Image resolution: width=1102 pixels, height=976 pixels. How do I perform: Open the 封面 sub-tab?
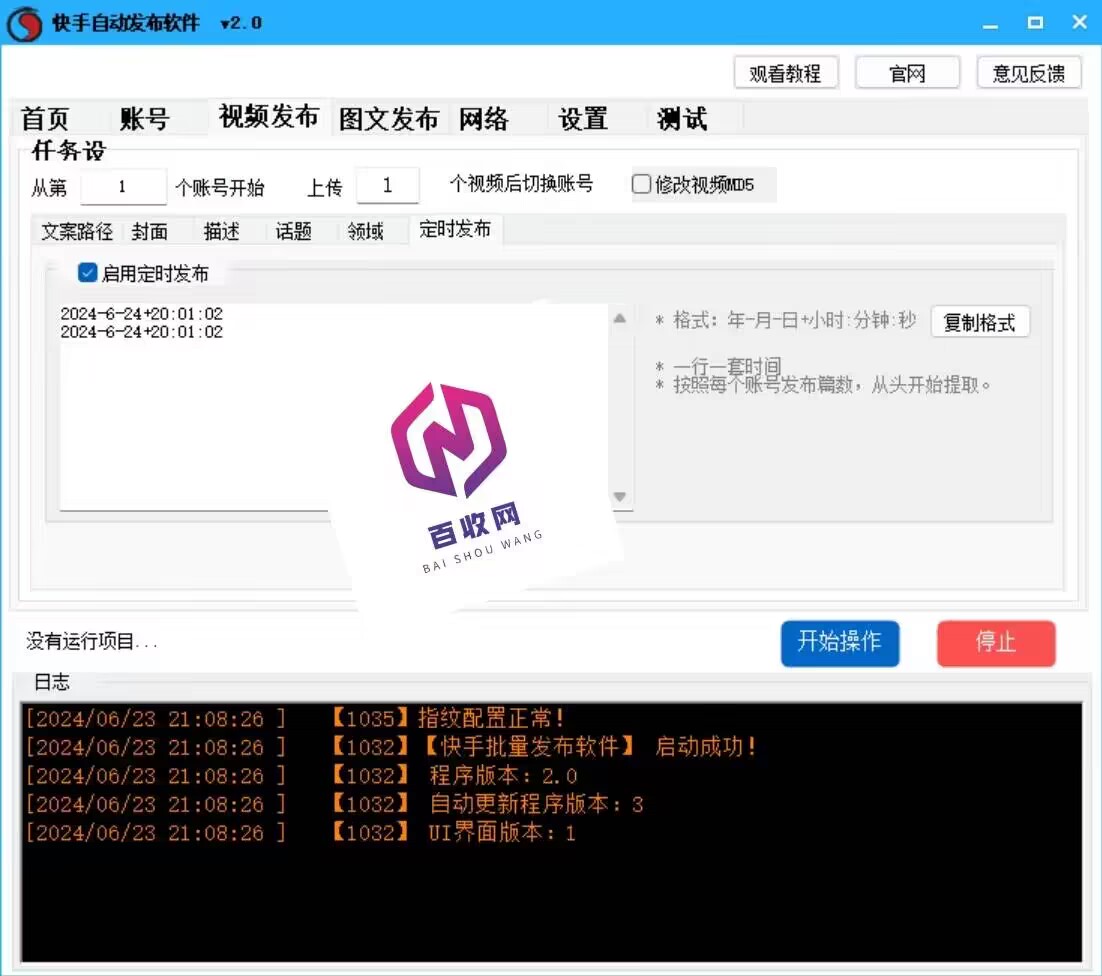pyautogui.click(x=150, y=230)
